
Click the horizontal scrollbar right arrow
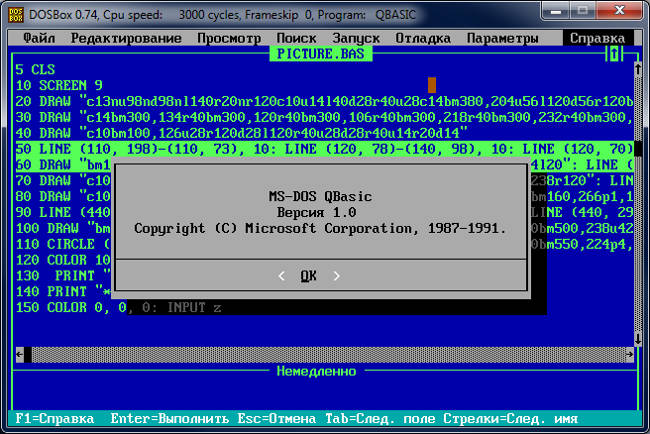(x=630, y=354)
